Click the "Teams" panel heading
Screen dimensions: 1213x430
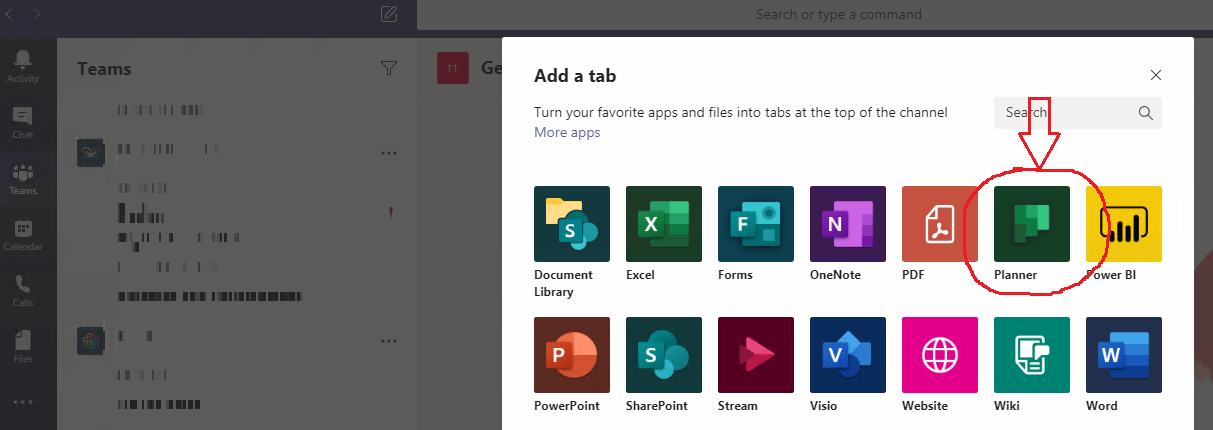(x=104, y=69)
